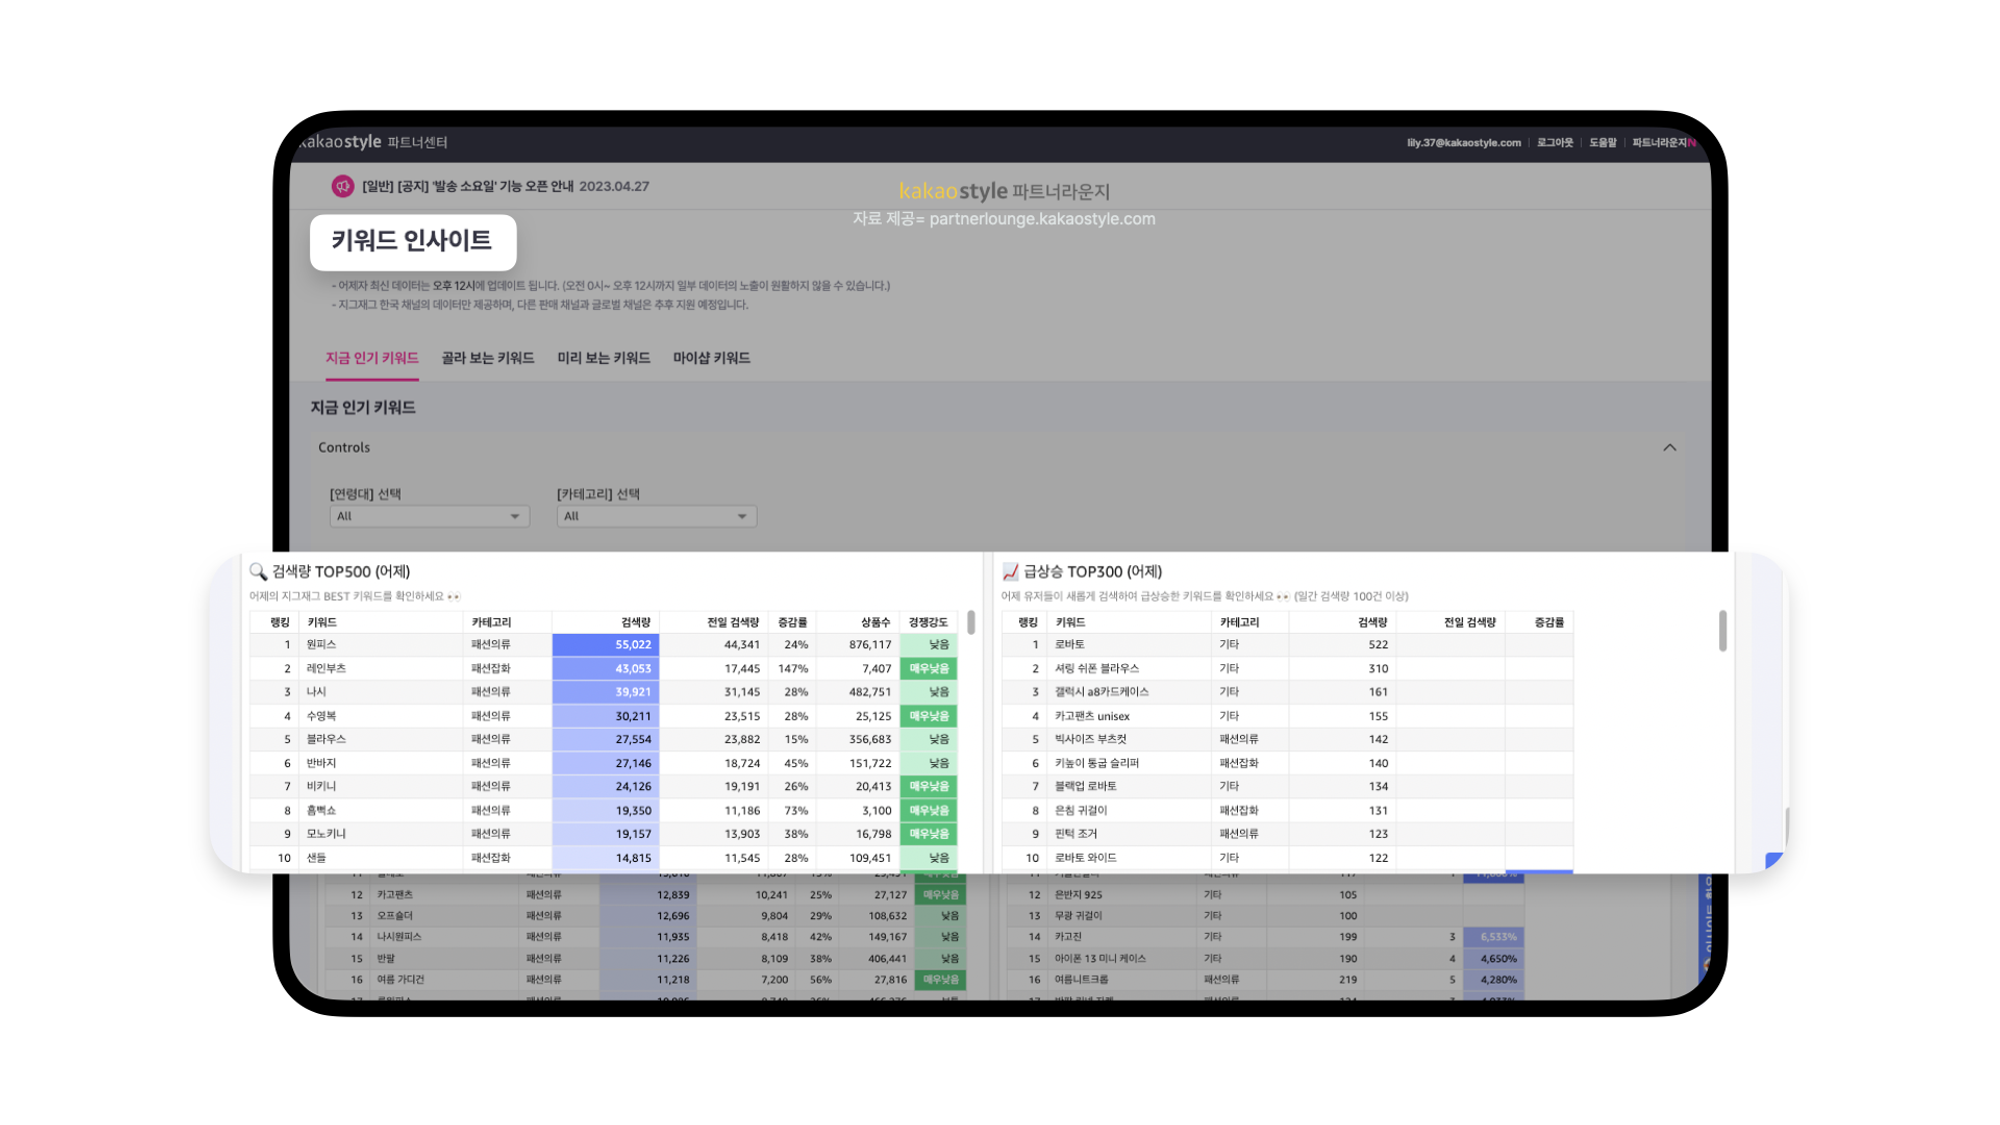Sort TOP500 table by 경쟁강도 header

point(928,622)
